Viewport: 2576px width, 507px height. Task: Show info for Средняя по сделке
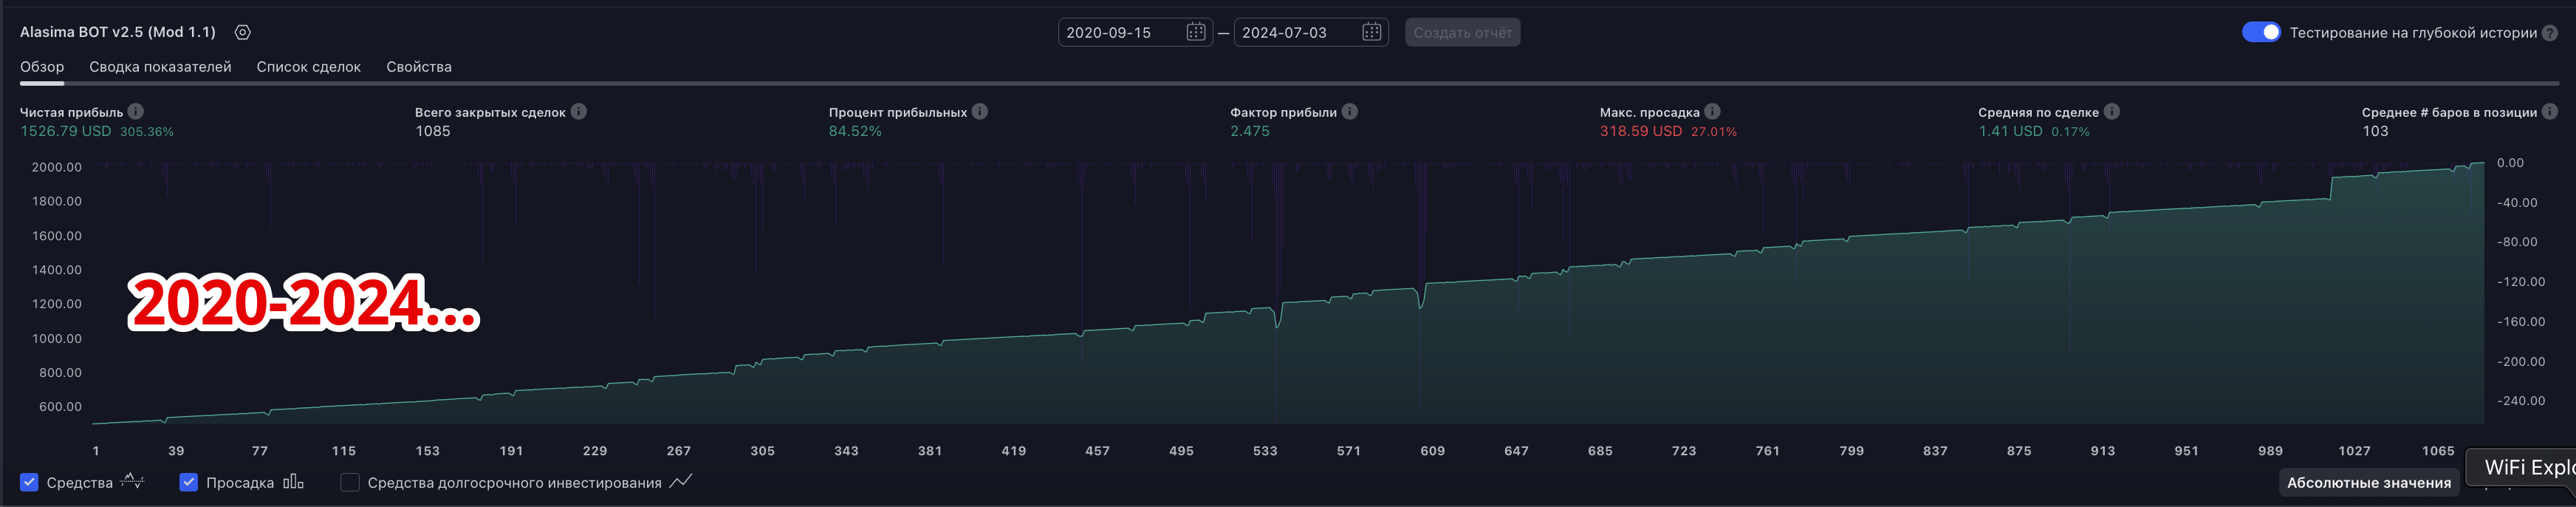pyautogui.click(x=2112, y=111)
